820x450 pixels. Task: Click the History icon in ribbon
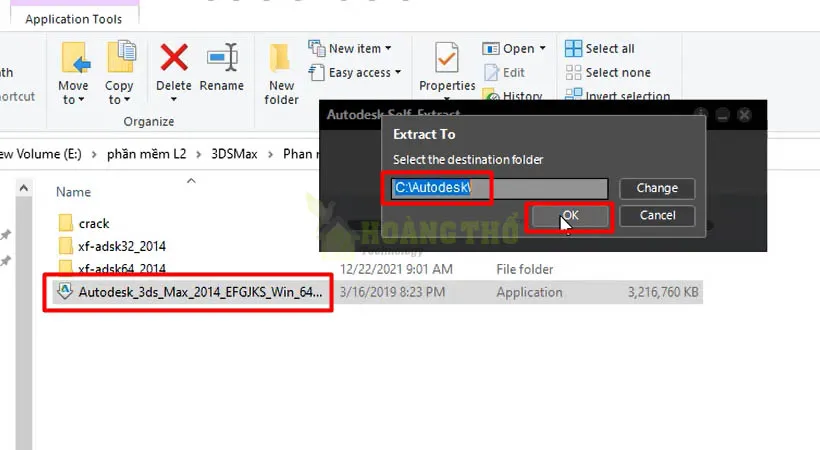[x=491, y=95]
